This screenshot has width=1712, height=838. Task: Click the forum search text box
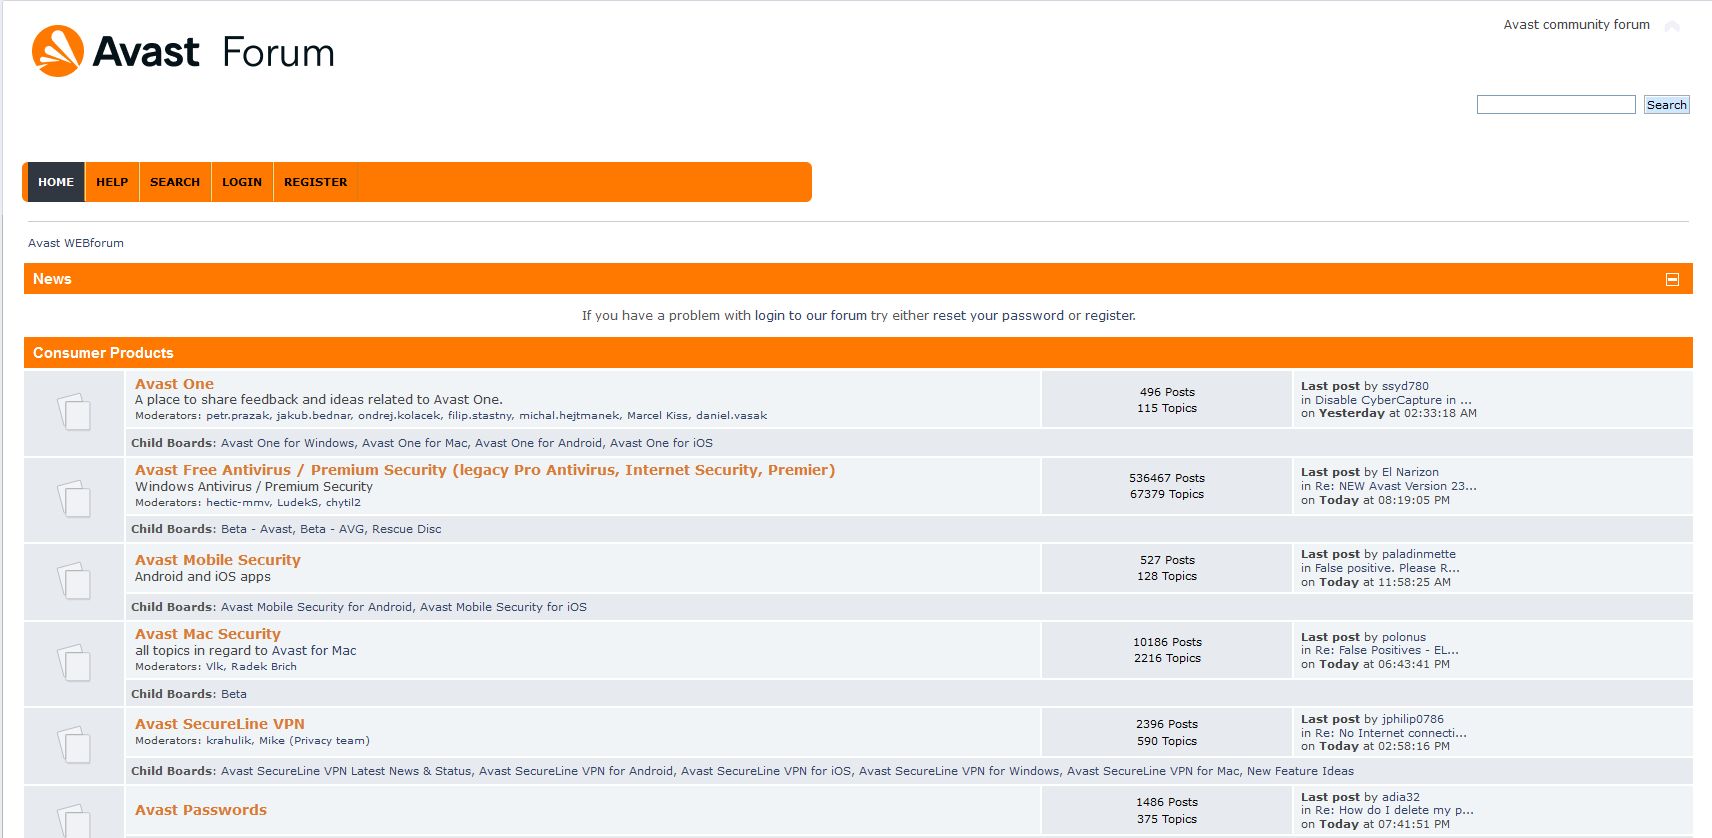tap(1556, 105)
